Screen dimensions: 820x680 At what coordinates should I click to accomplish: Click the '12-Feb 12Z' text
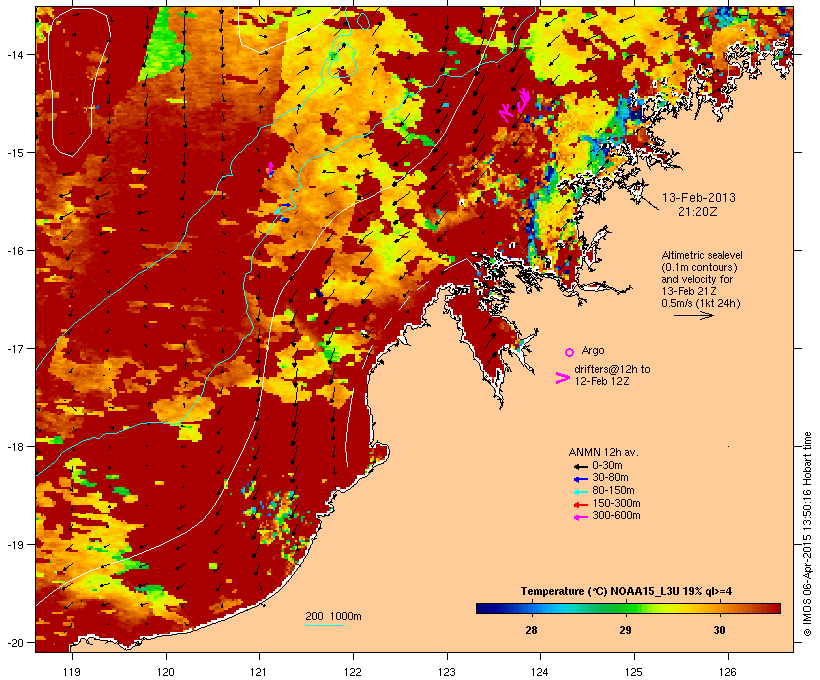click(602, 381)
